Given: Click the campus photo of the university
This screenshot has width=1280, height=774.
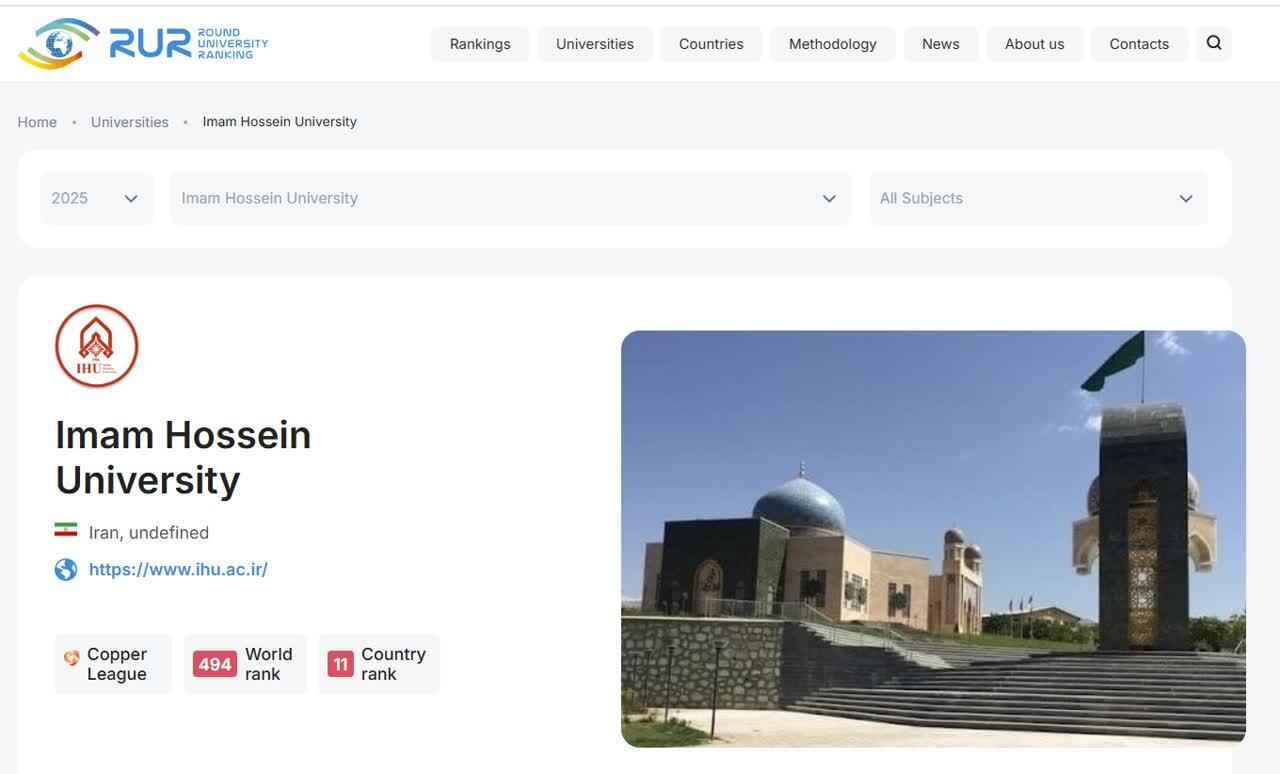Looking at the screenshot, I should click(x=933, y=538).
